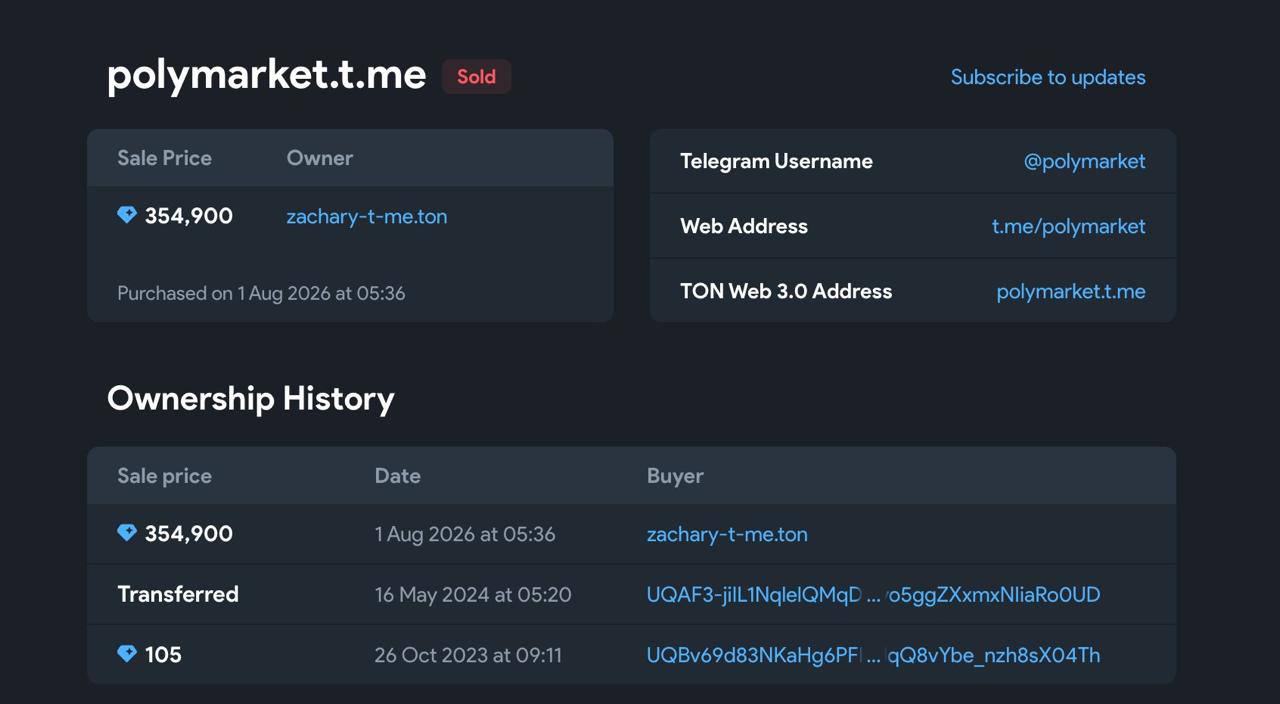Screen dimensions: 1280x704
Task: Open owner zachary-t-me.ton in Sale Price card
Action: 367,216
